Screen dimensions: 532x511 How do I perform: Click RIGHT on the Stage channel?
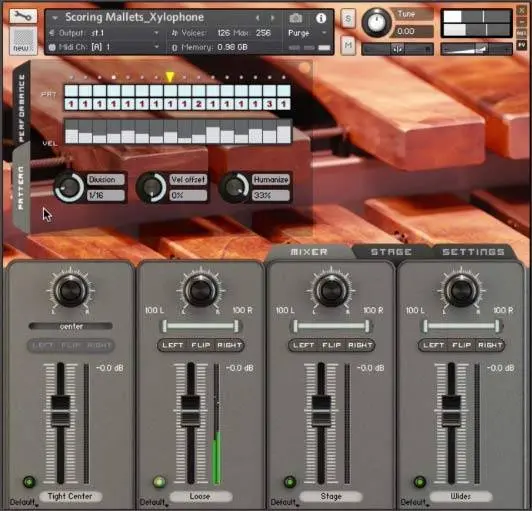[x=360, y=345]
